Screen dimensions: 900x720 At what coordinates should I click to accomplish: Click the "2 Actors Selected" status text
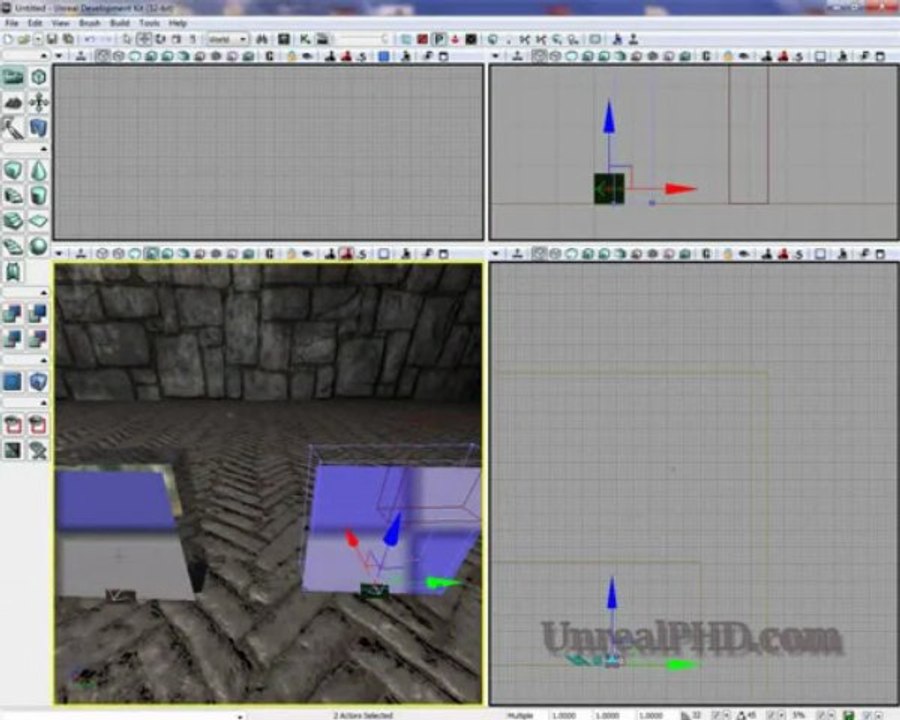(x=363, y=715)
